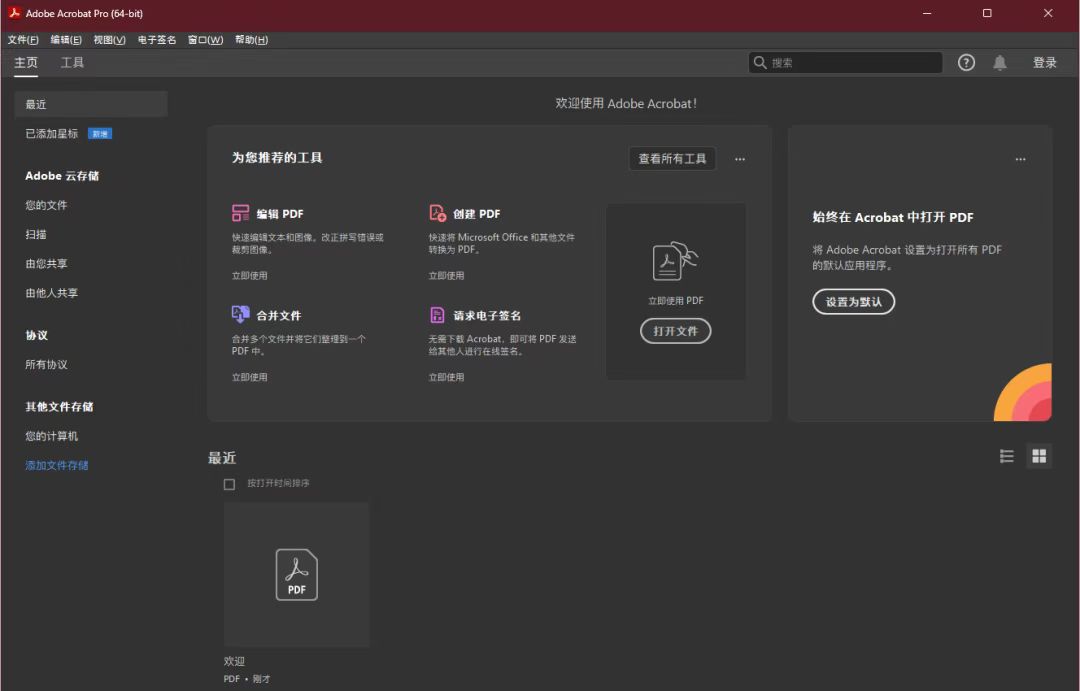The image size is (1080, 691).
Task: Open the 窗口(W) menu
Action: 205,40
